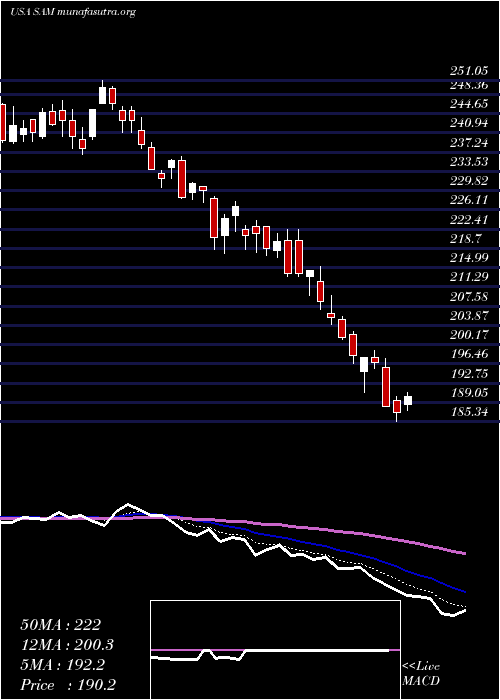This screenshot has width=500, height=700.
Task: Select the 207.58 price level label
Action: coord(468,296)
